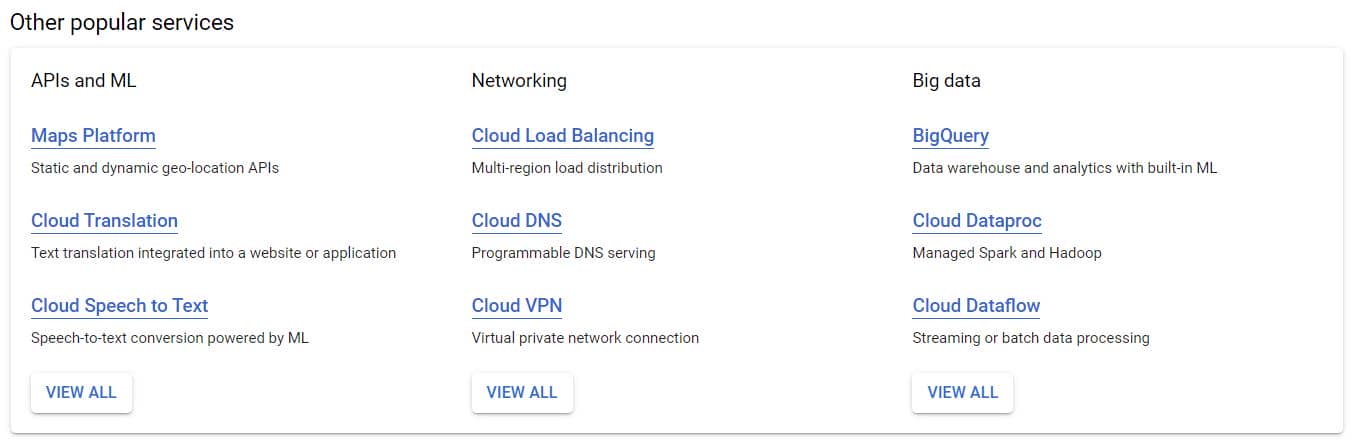Click 'Data warehouse and analytics with built-in ML'
This screenshot has height=444, width=1353.
[x=1065, y=168]
